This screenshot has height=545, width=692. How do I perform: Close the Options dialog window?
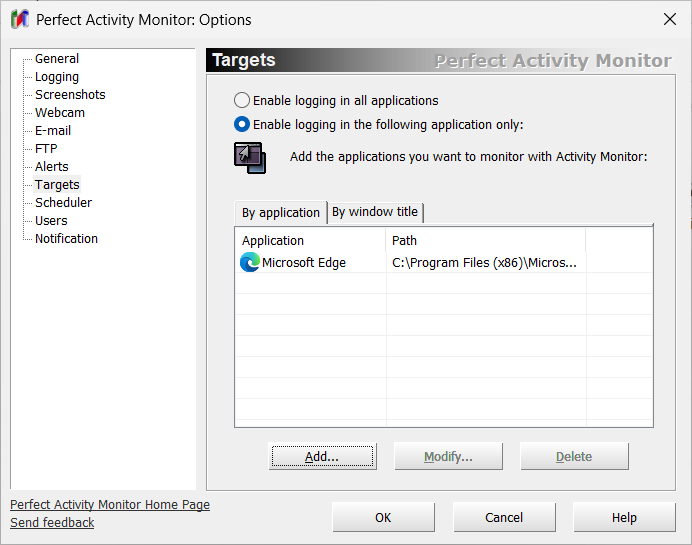pos(669,19)
